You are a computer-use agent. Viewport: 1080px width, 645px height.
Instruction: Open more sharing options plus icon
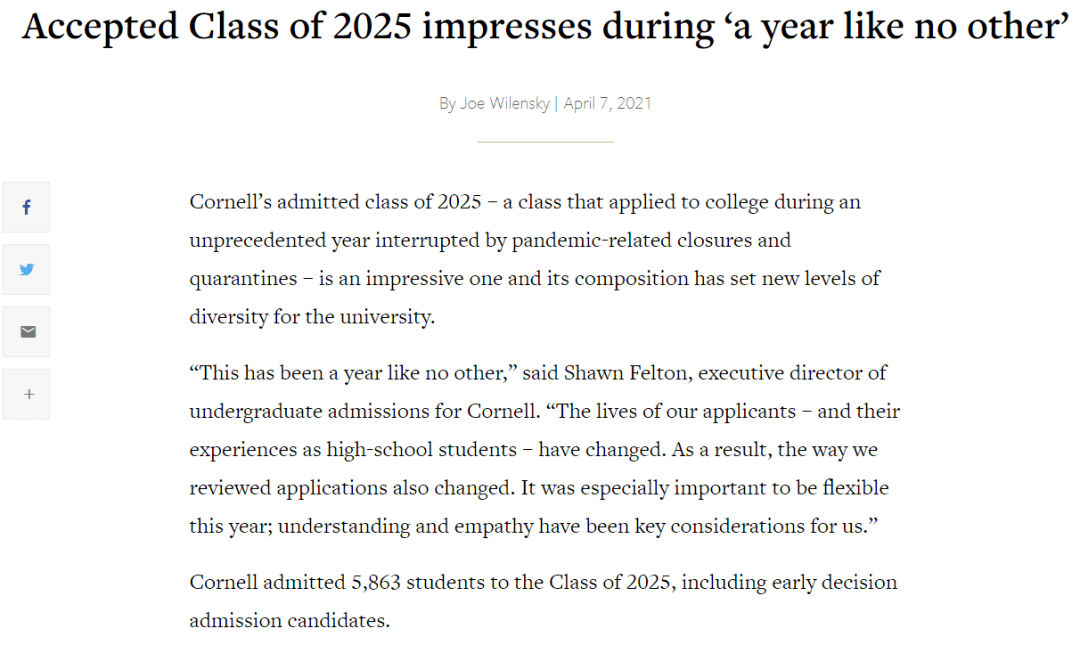[26, 394]
